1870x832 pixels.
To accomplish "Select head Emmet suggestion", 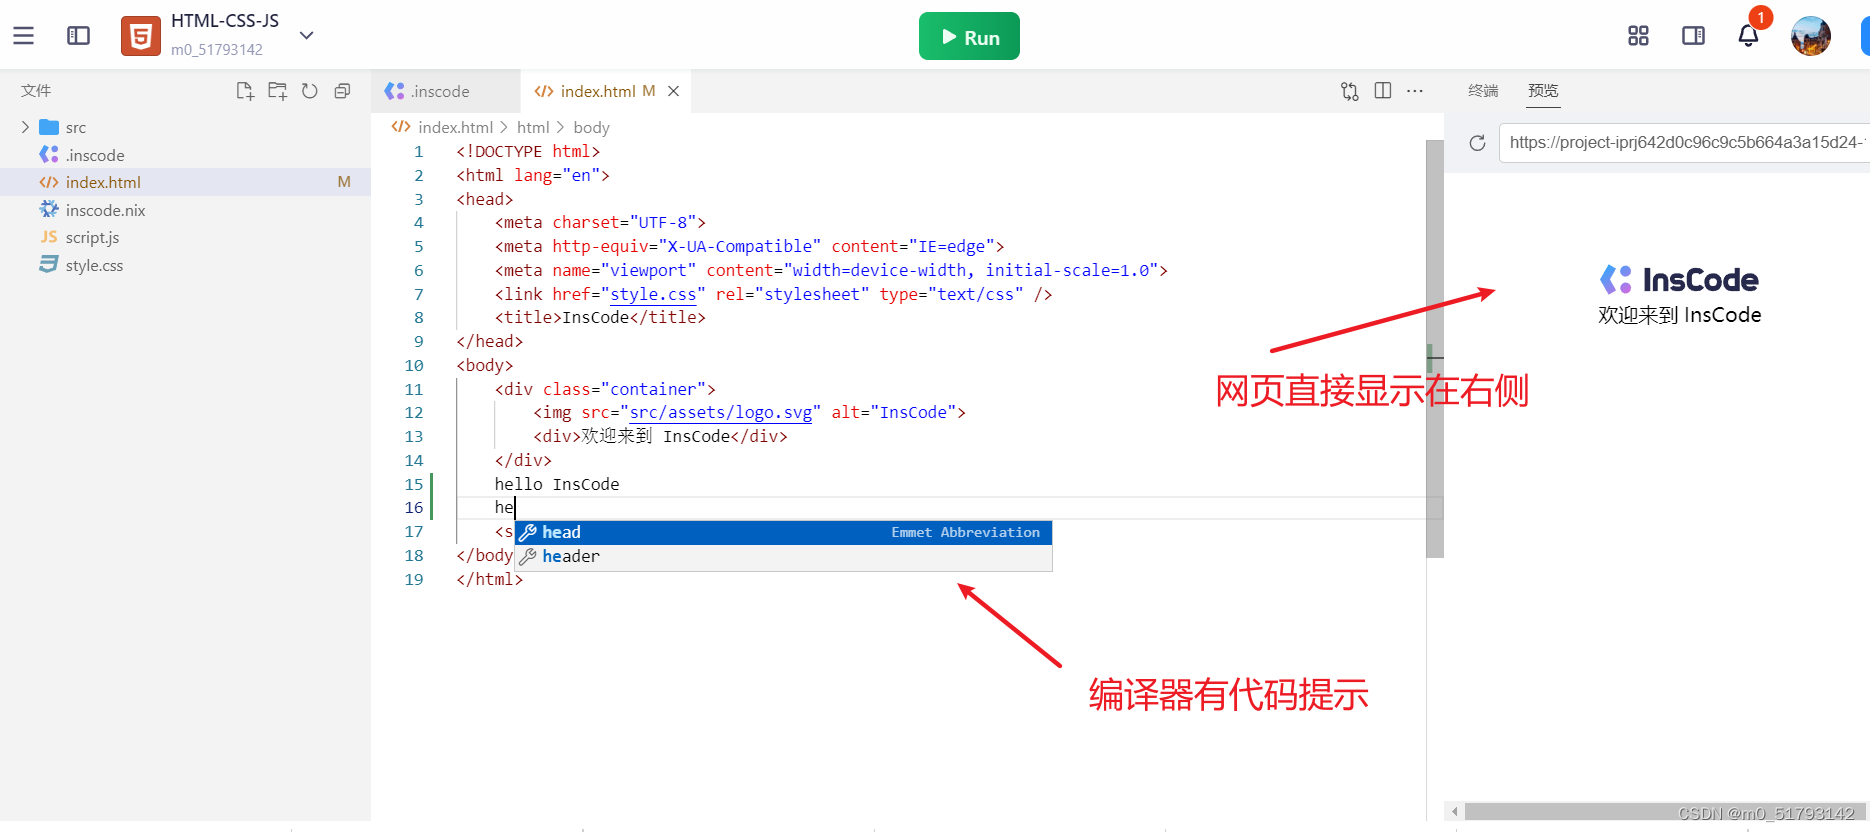I will [x=783, y=532].
